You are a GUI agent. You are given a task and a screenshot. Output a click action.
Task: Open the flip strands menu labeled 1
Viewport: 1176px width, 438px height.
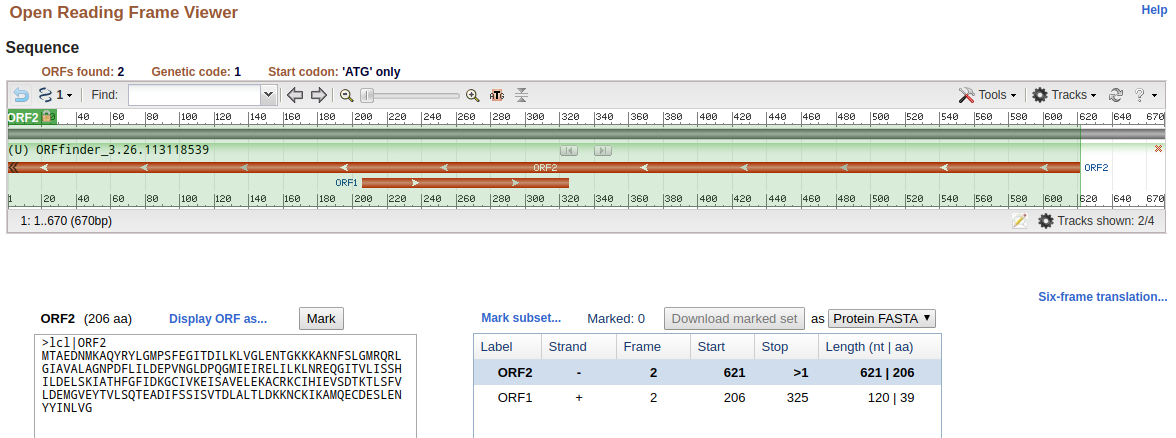[x=54, y=95]
